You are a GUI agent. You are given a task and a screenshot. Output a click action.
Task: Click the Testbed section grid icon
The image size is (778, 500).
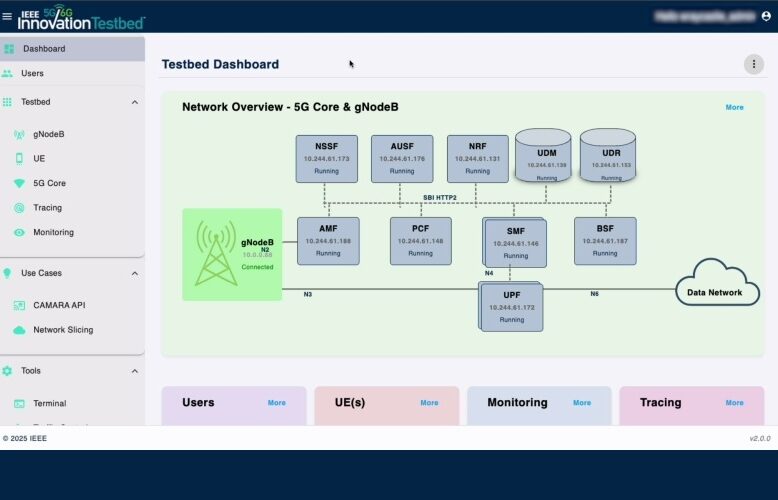pos(7,102)
